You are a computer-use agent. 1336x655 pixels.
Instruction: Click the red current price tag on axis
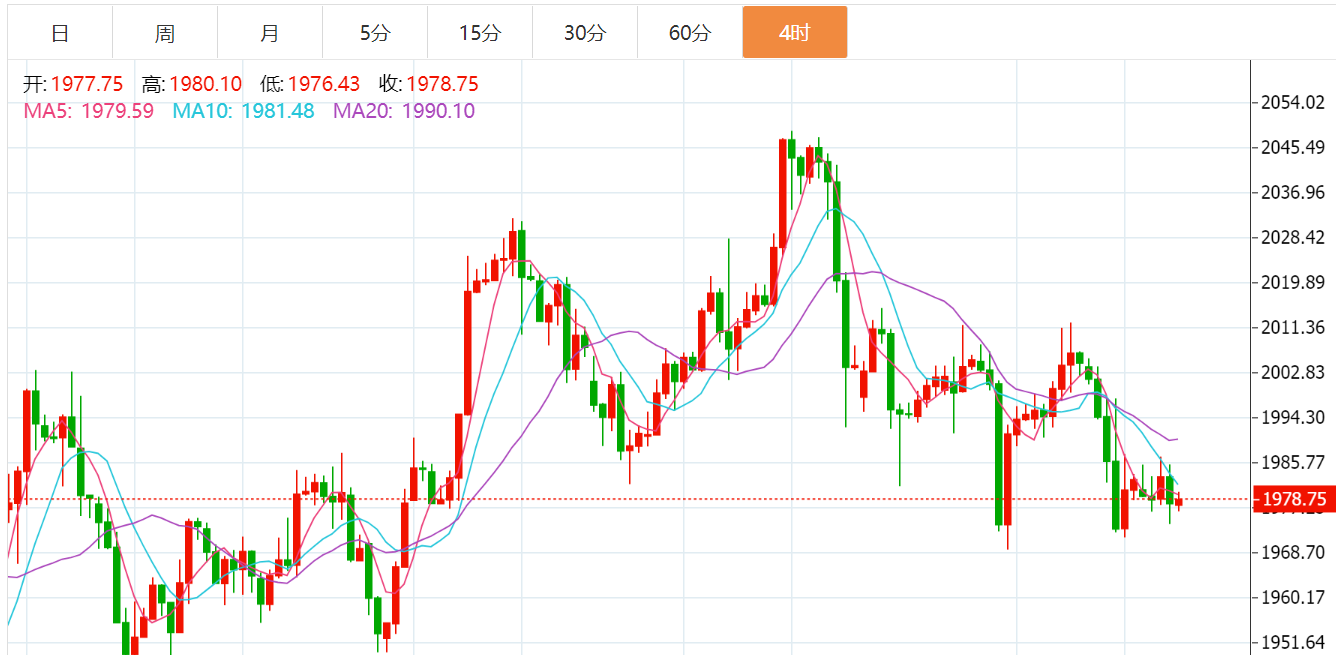tap(1294, 499)
